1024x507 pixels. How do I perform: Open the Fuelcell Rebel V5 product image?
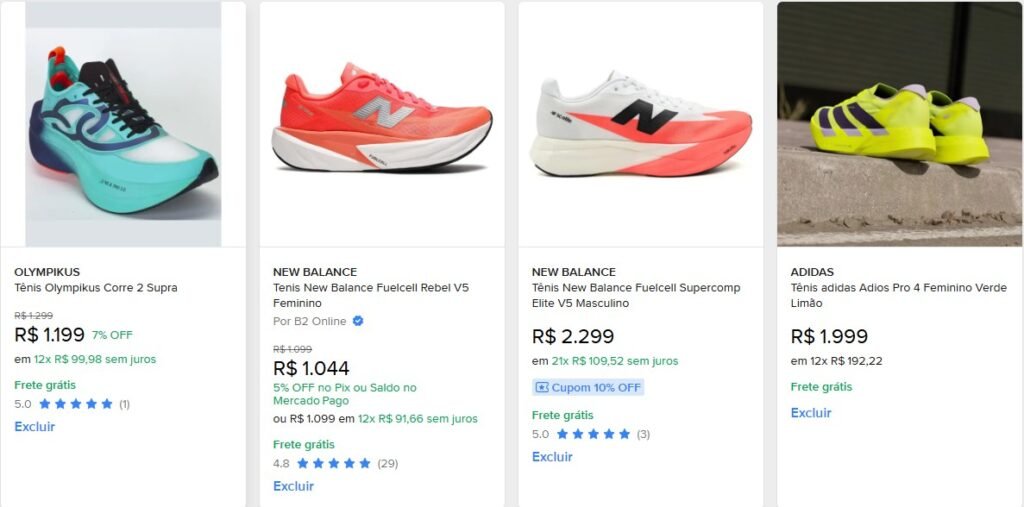[382, 124]
